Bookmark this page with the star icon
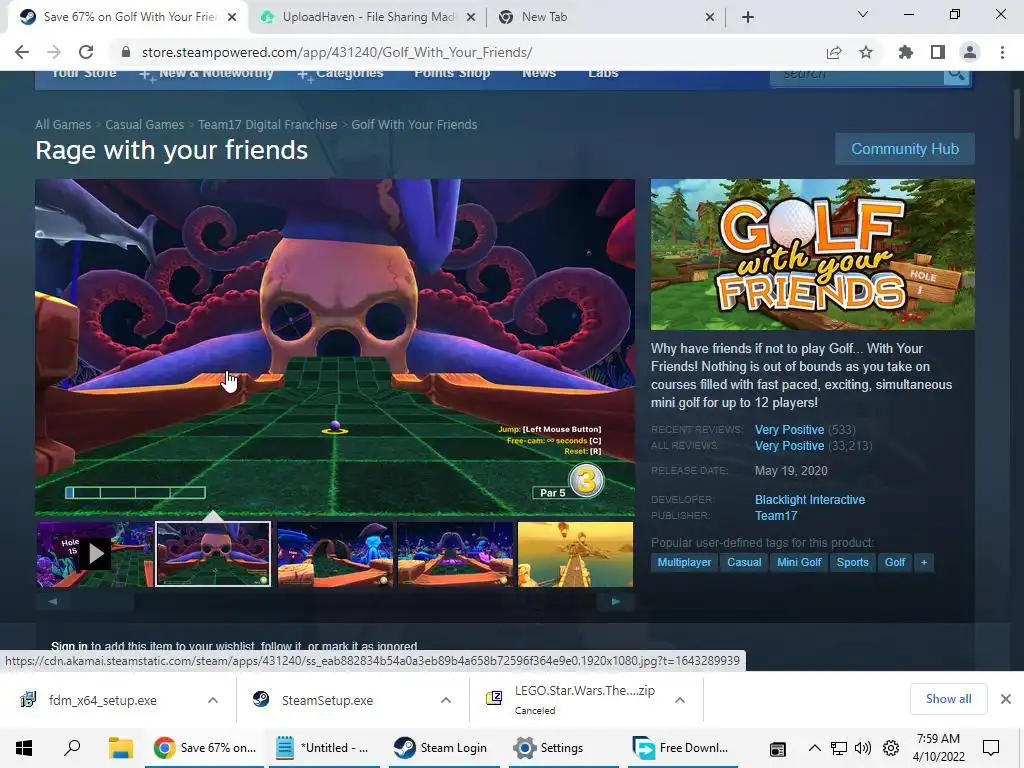 coord(866,52)
